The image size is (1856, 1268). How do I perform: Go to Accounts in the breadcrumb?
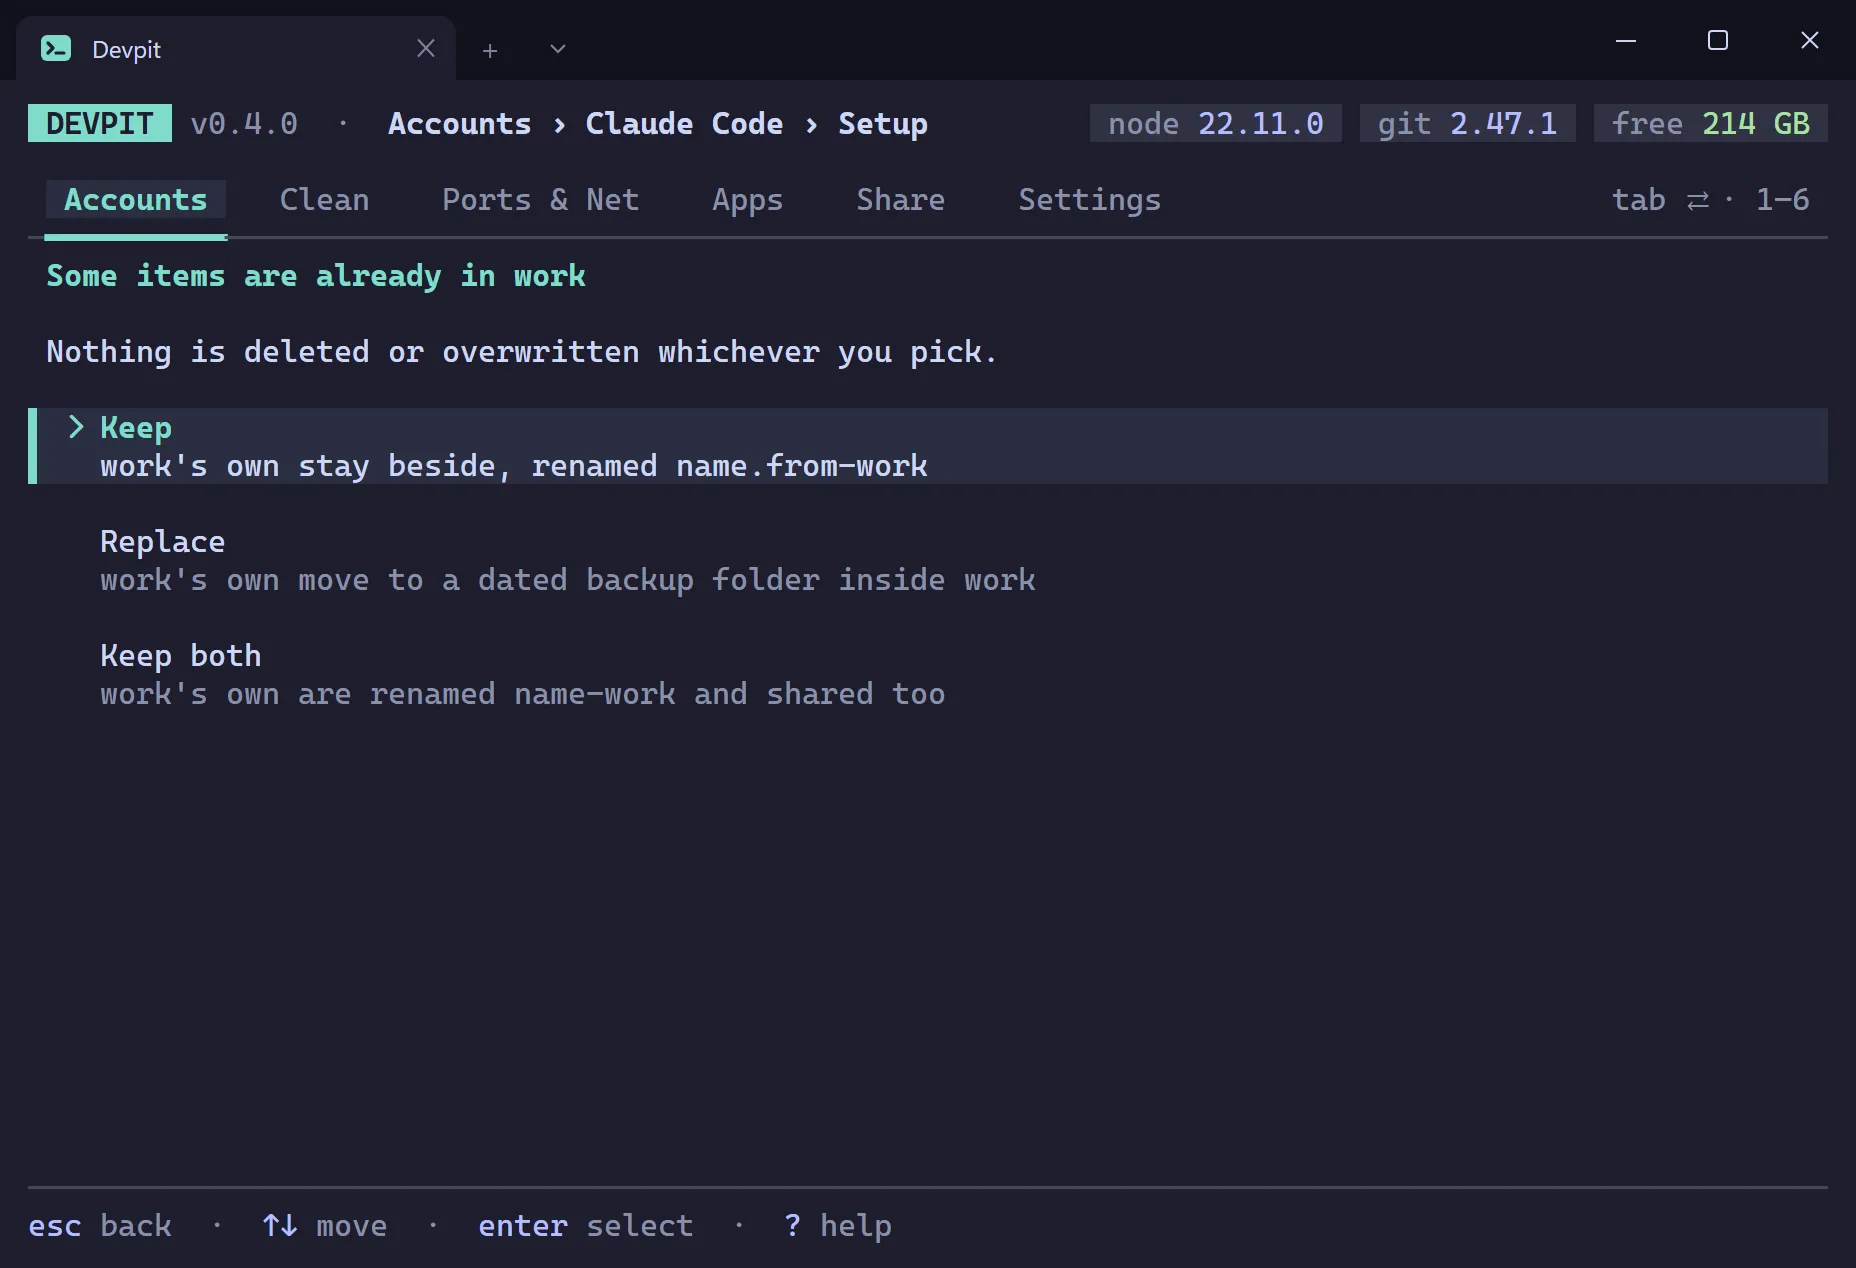point(460,124)
